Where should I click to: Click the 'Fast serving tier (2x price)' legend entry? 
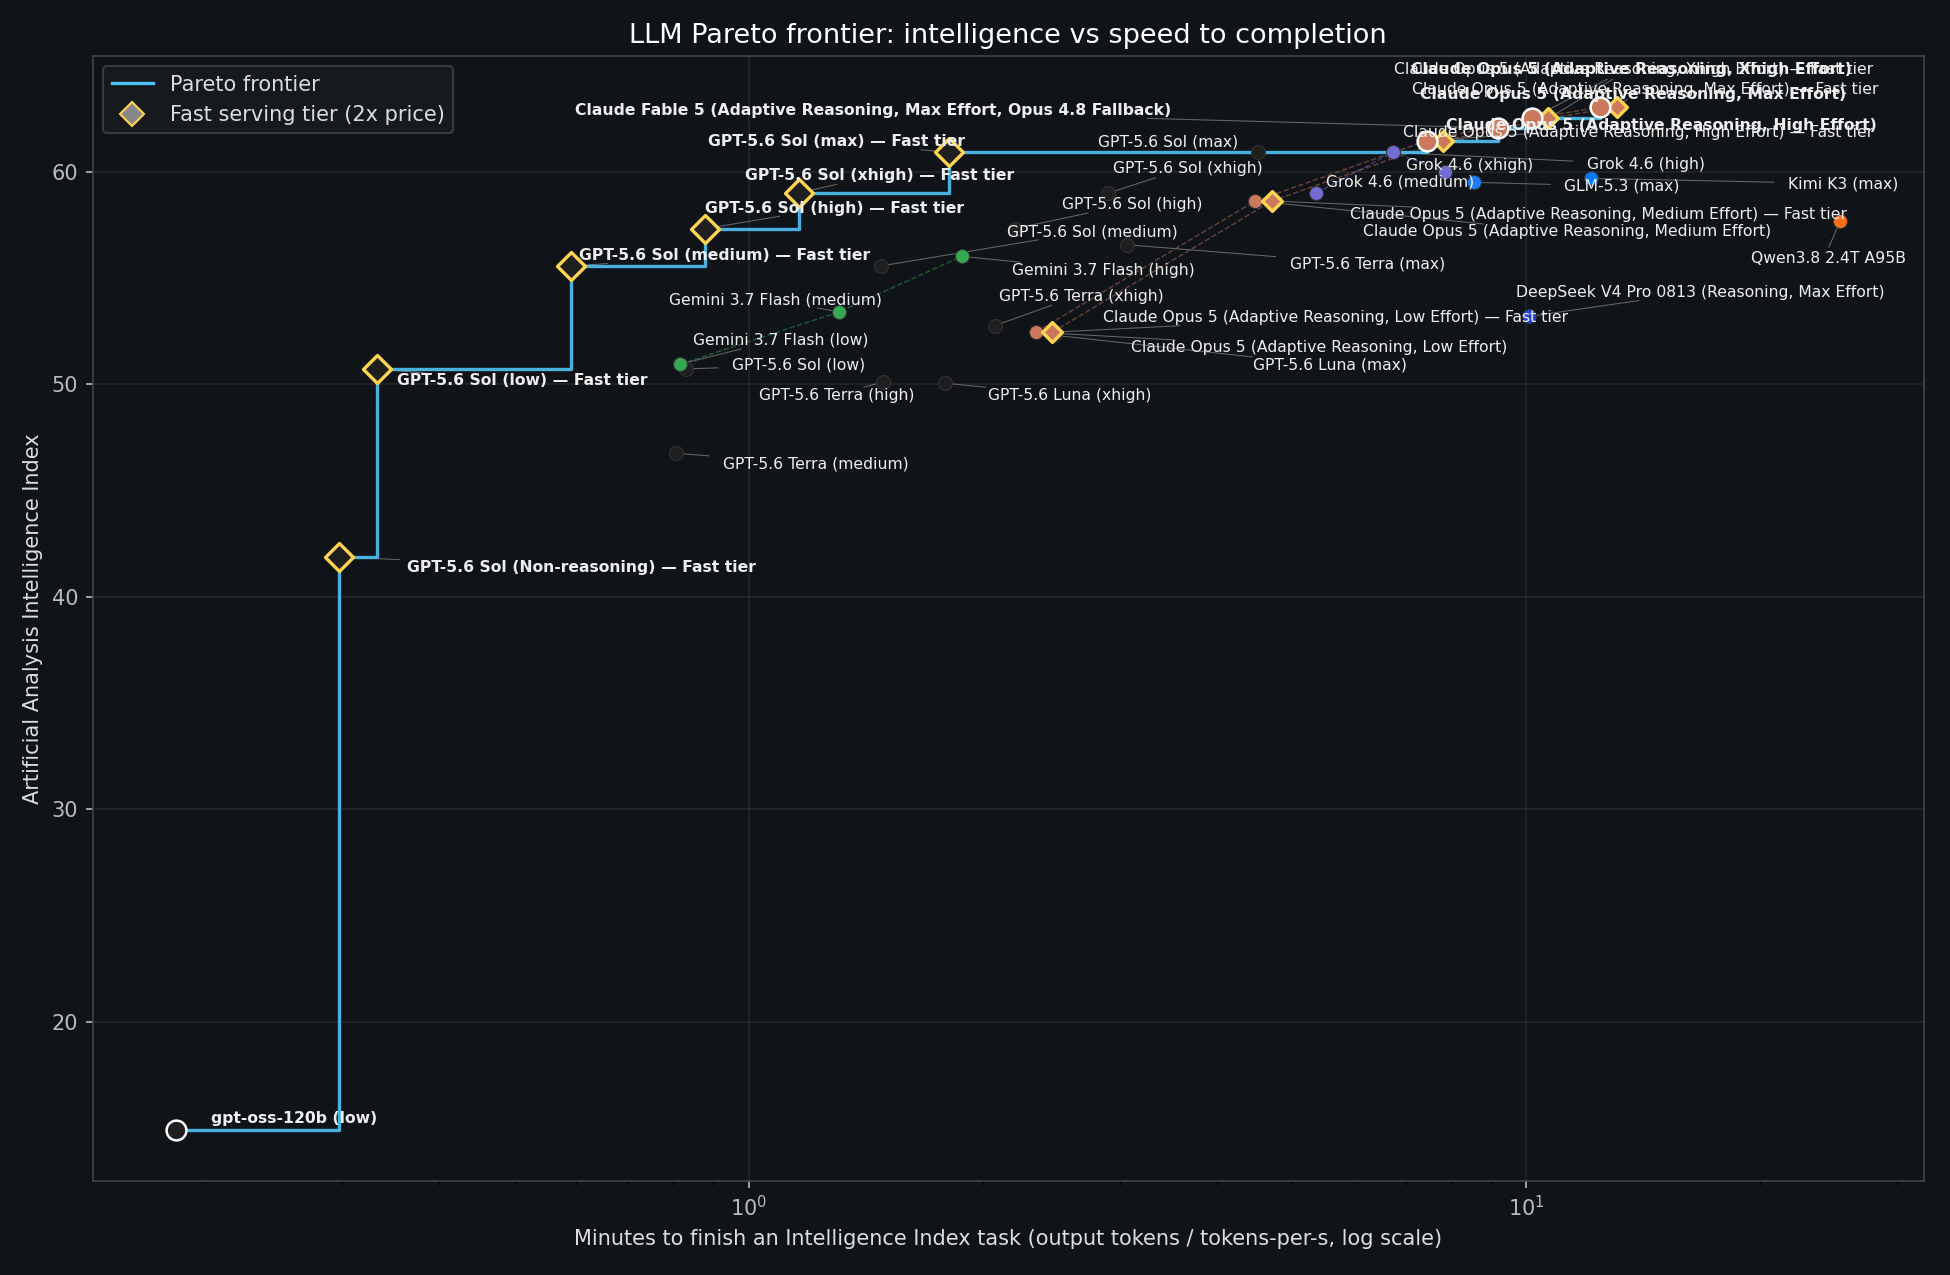pos(278,114)
